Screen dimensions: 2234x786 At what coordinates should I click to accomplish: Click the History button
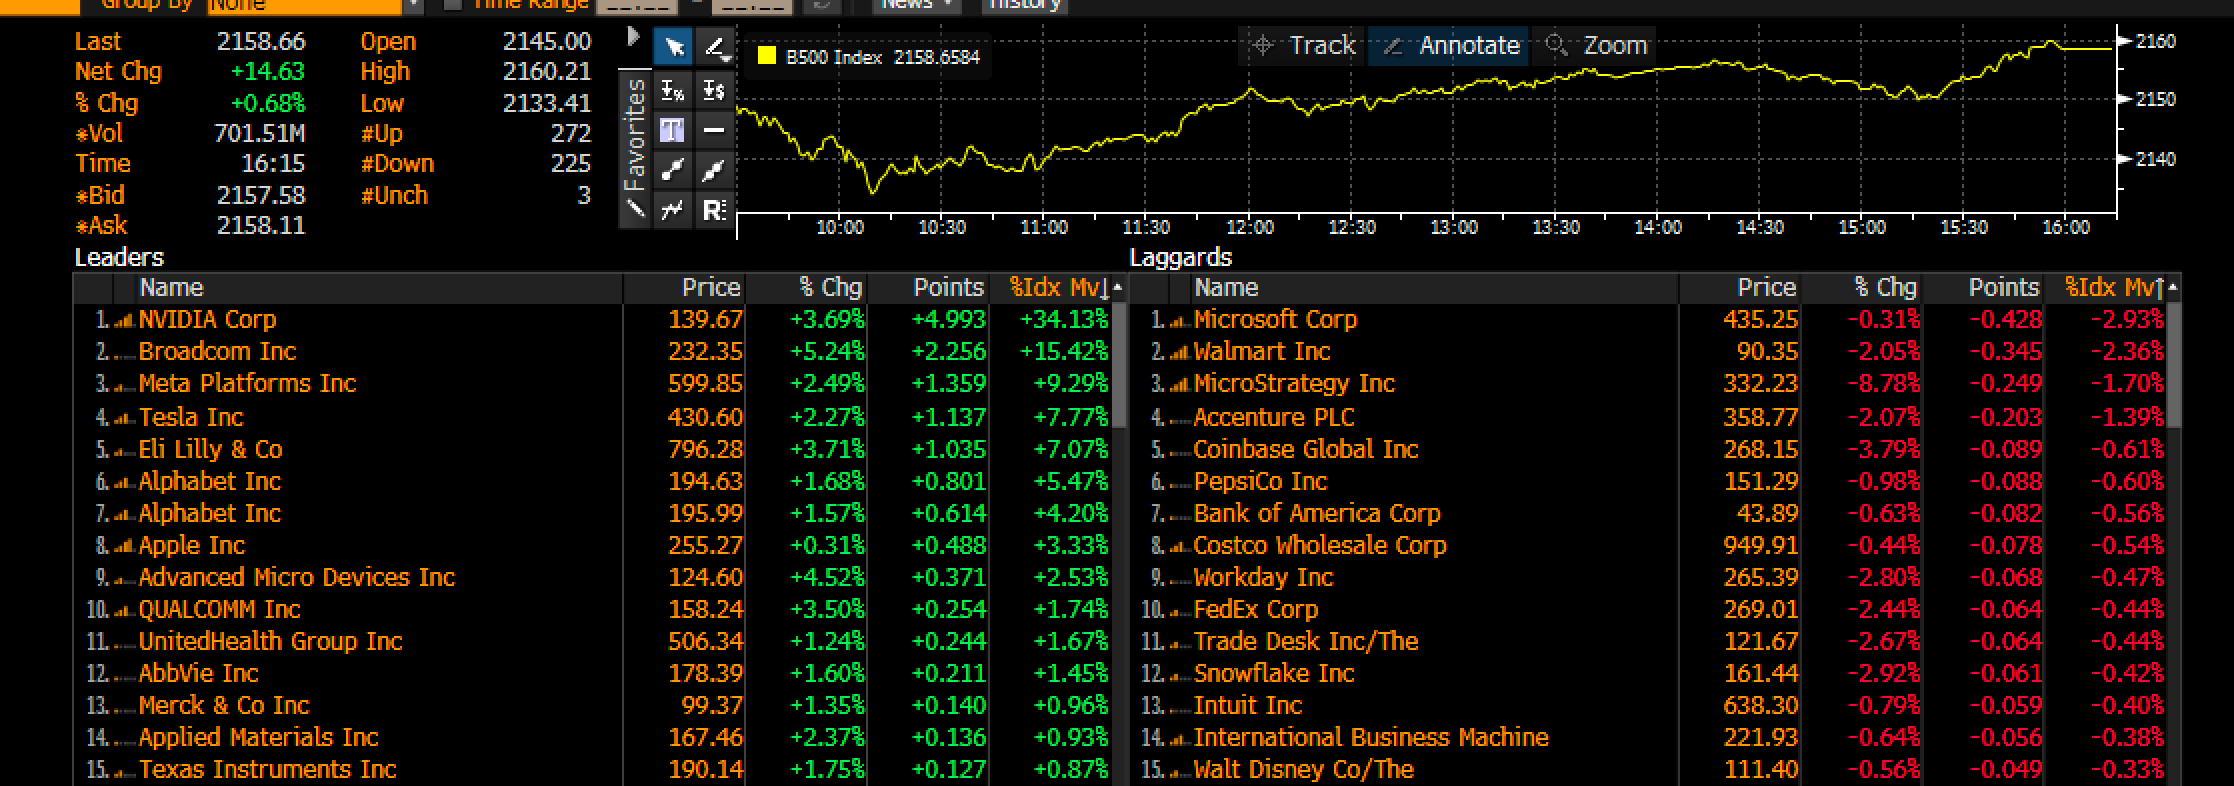point(1023,5)
